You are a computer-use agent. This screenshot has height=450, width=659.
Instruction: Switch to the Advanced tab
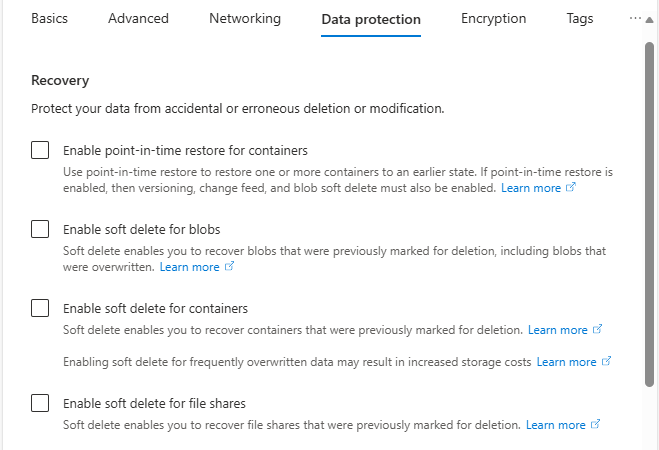pyautogui.click(x=138, y=19)
